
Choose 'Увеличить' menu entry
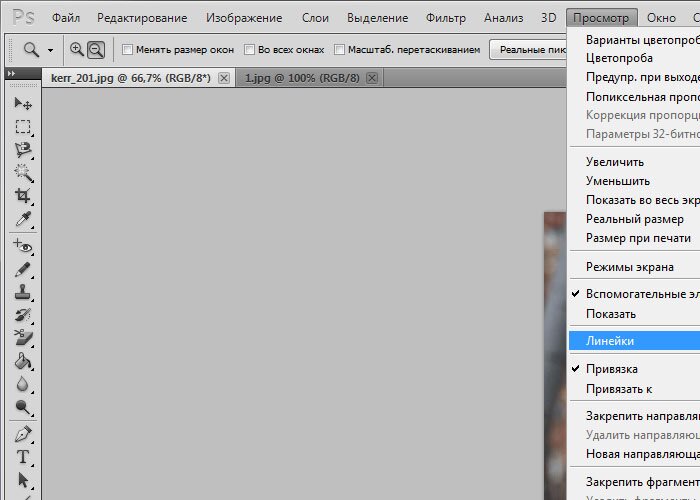[634, 162]
